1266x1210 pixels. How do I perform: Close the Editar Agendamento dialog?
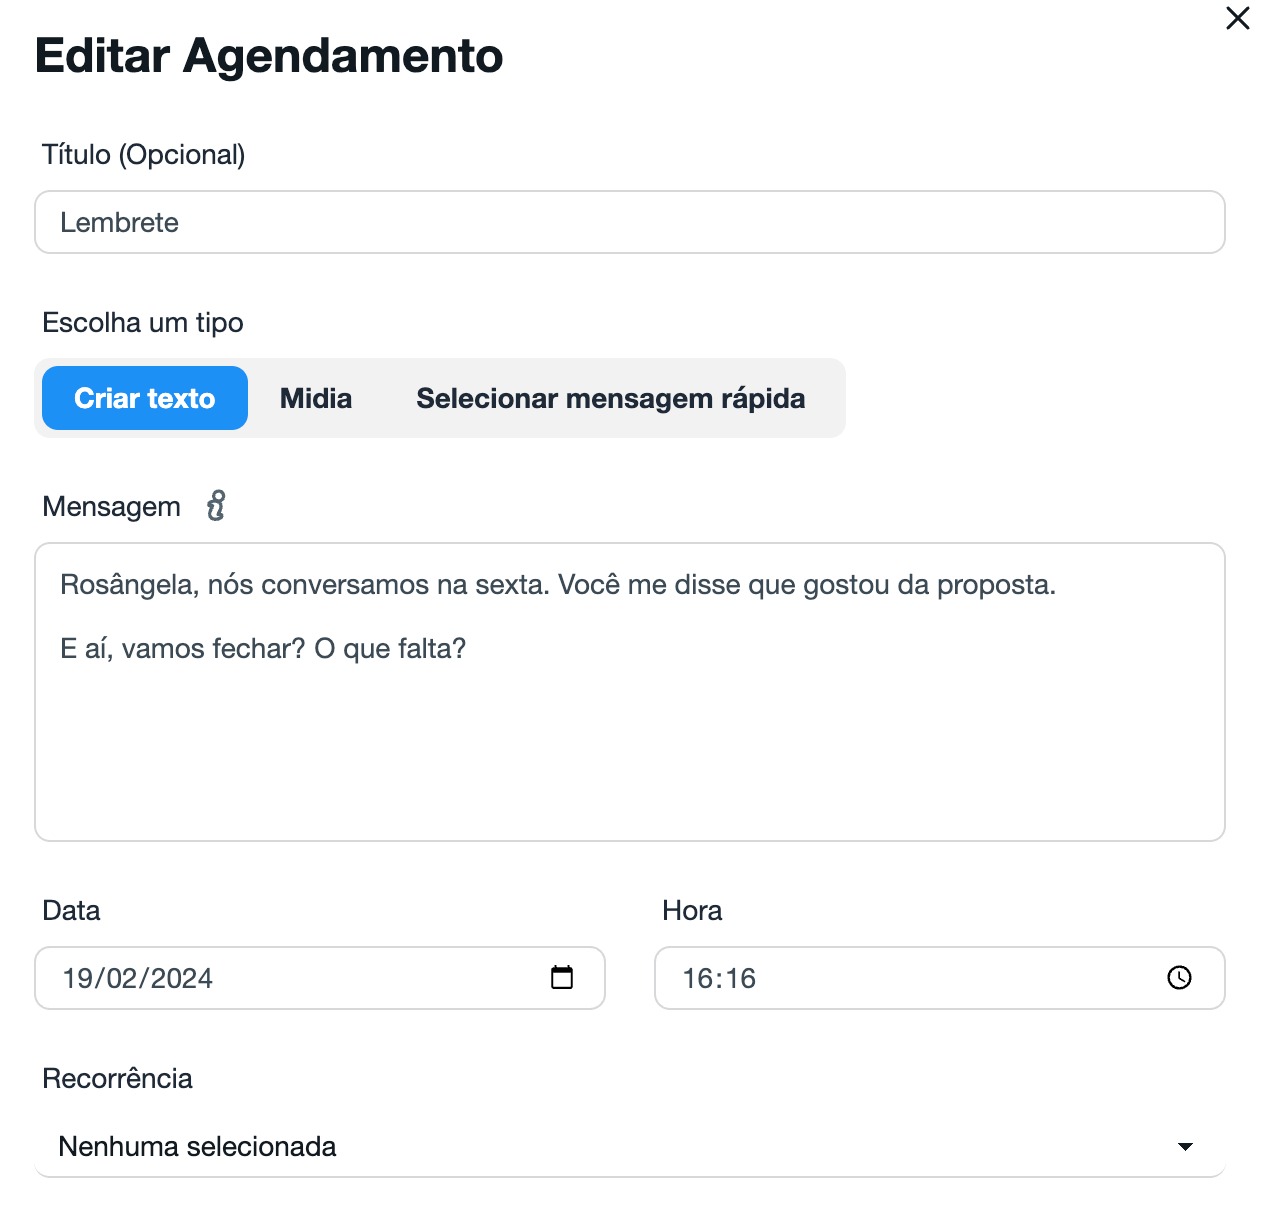(1237, 18)
